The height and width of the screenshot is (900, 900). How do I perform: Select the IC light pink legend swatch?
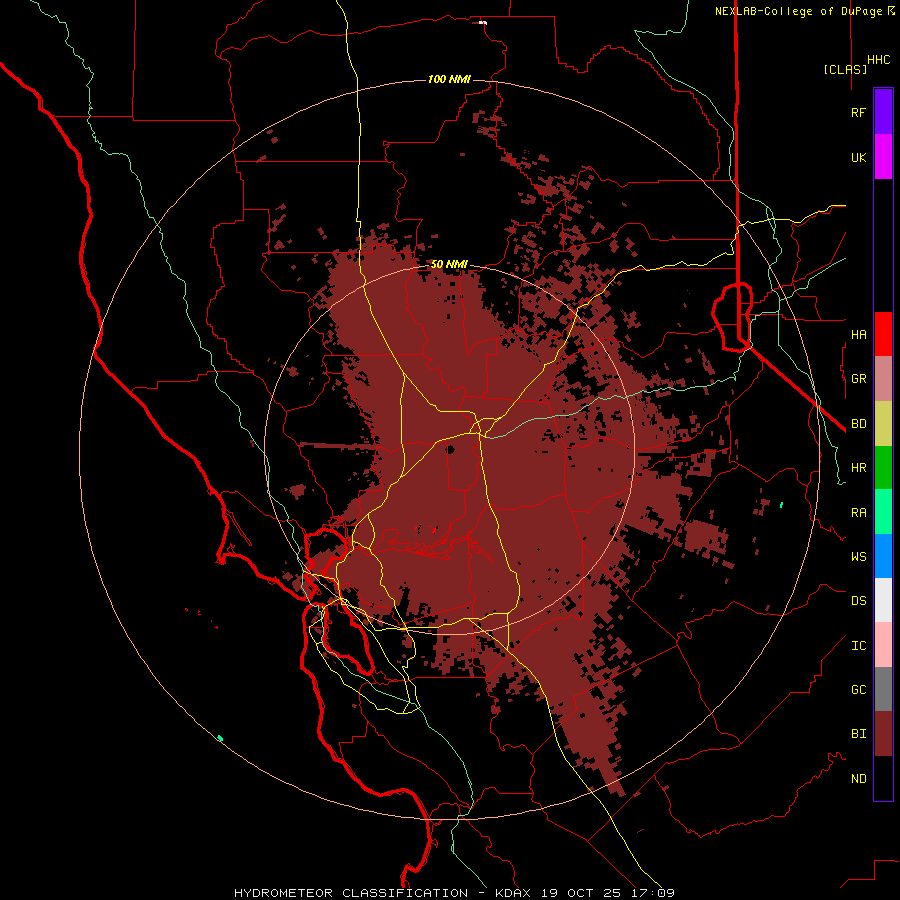tap(883, 645)
